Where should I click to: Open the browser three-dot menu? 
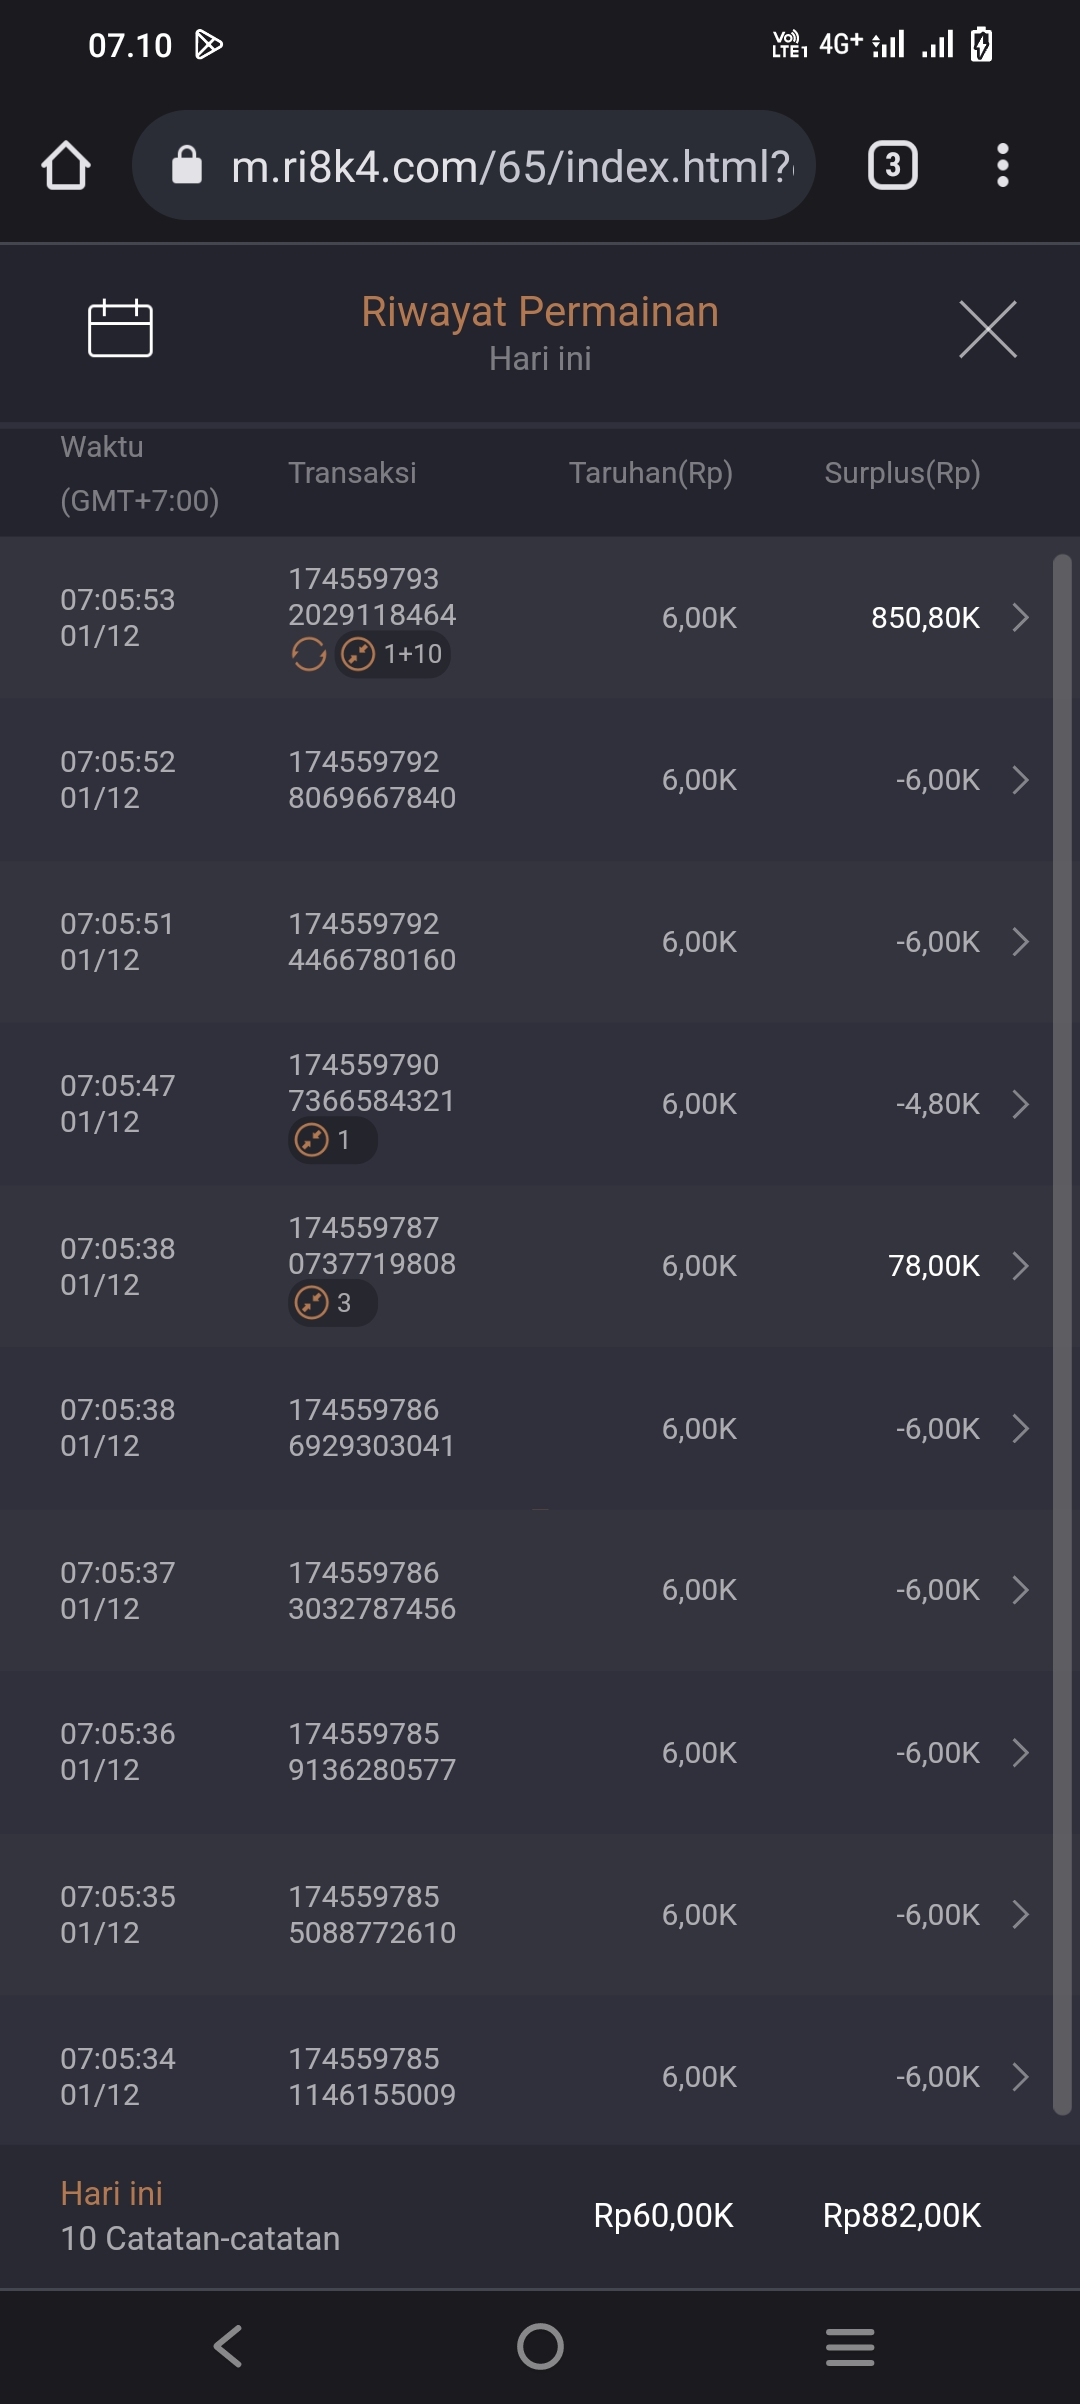pos(1002,165)
